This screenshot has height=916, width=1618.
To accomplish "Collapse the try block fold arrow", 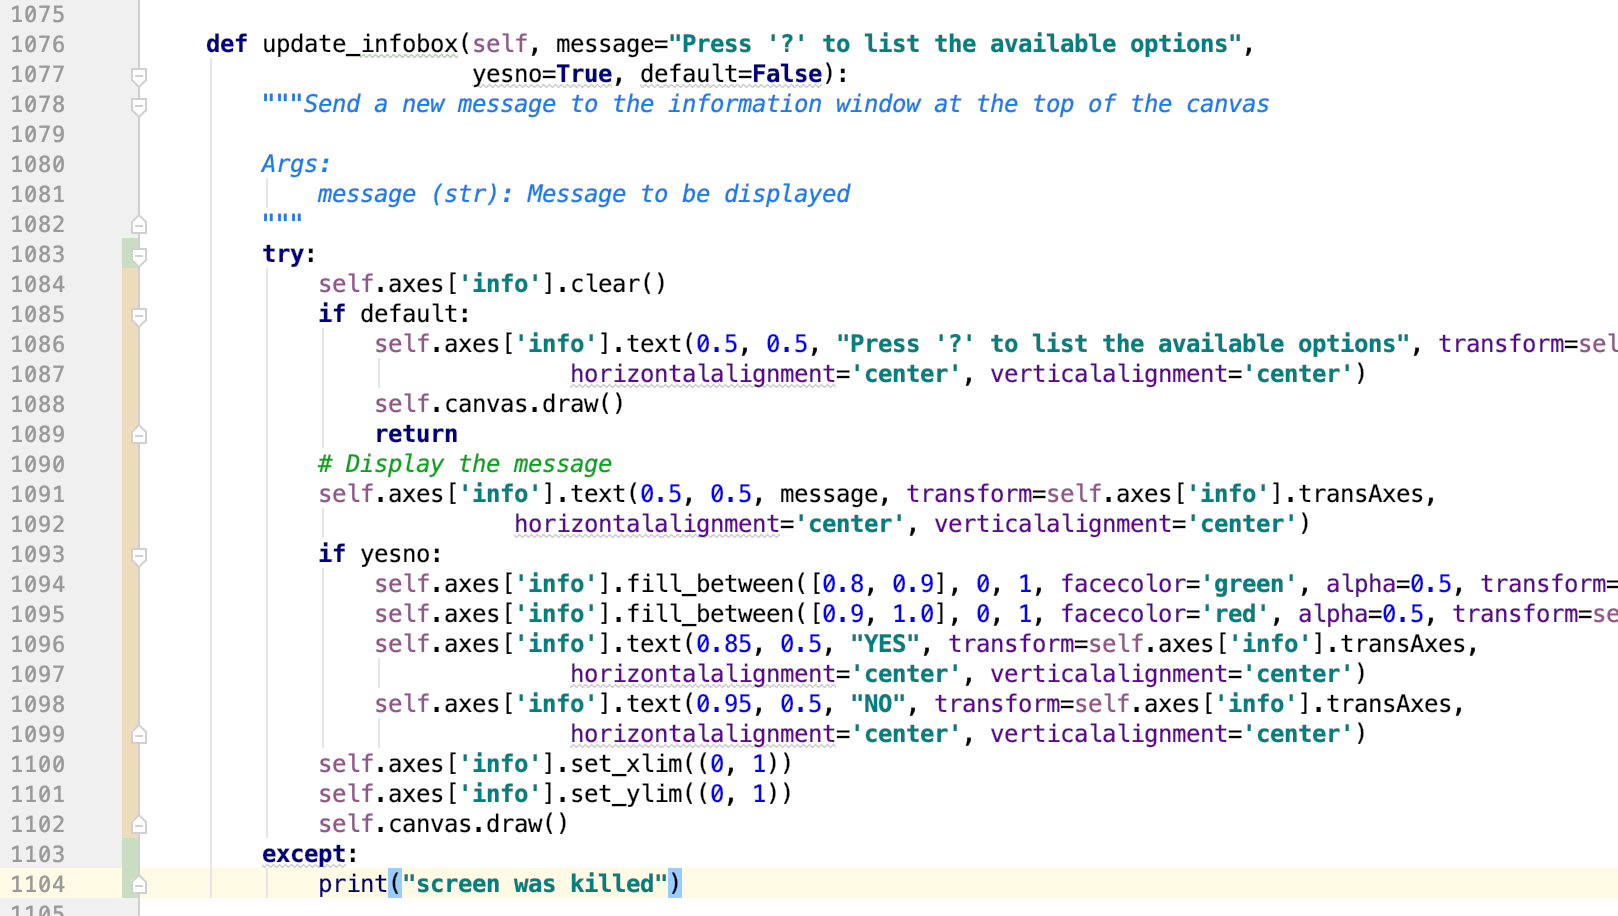I will [139, 254].
